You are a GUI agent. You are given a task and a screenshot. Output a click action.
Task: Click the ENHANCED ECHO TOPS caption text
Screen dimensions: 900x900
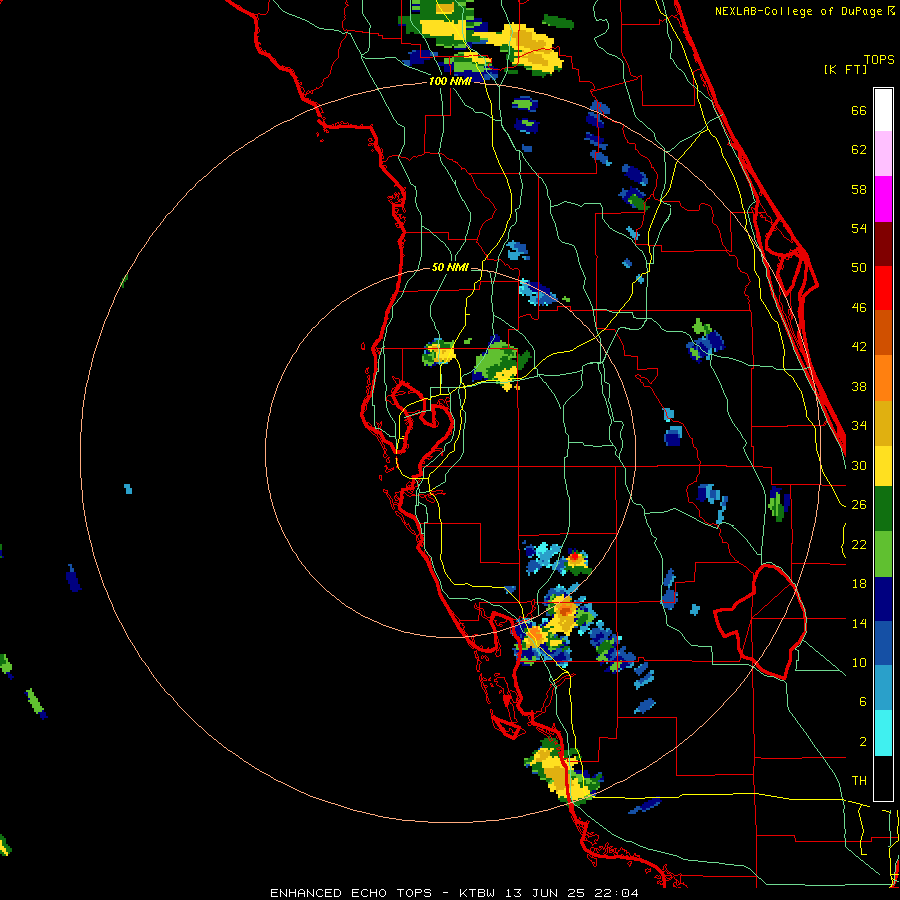[351, 893]
